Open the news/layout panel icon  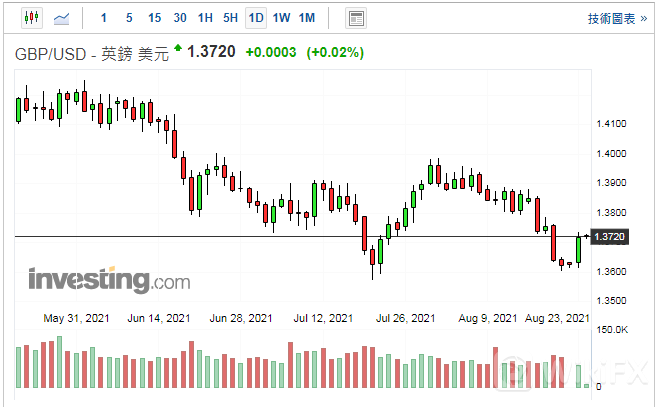tap(355, 18)
